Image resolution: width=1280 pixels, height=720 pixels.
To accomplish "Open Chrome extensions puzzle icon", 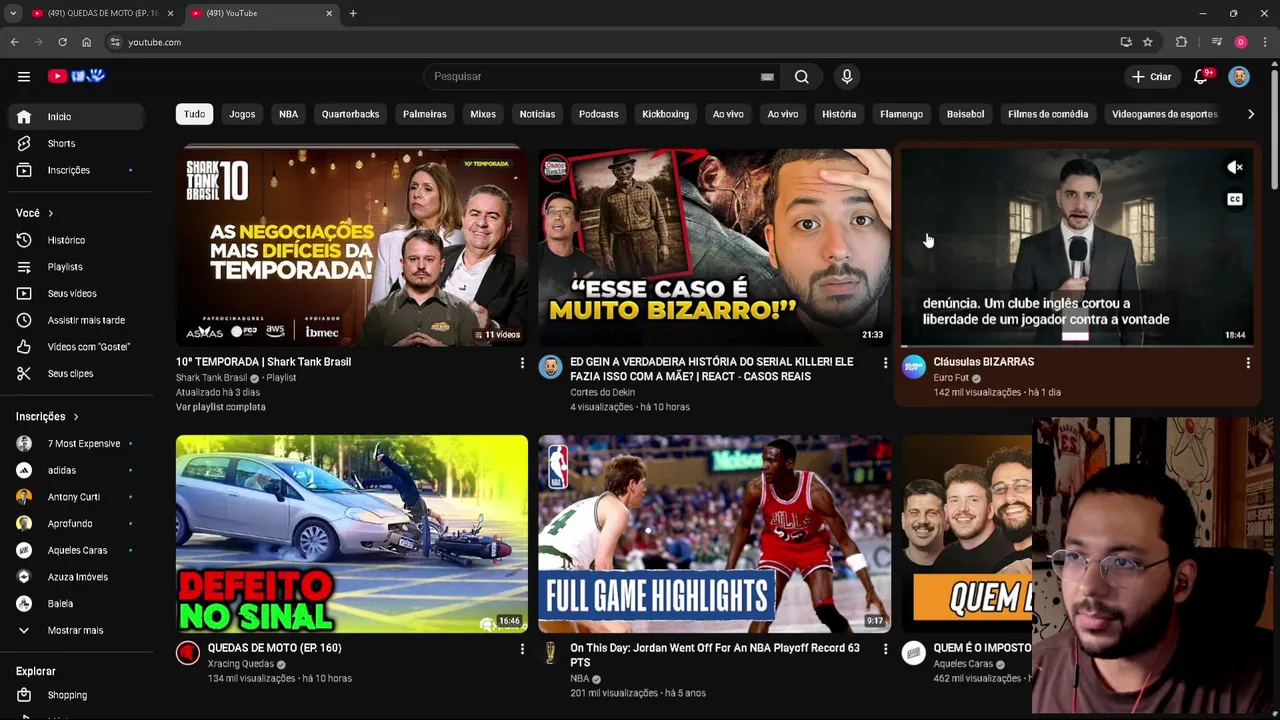I will click(x=1181, y=42).
